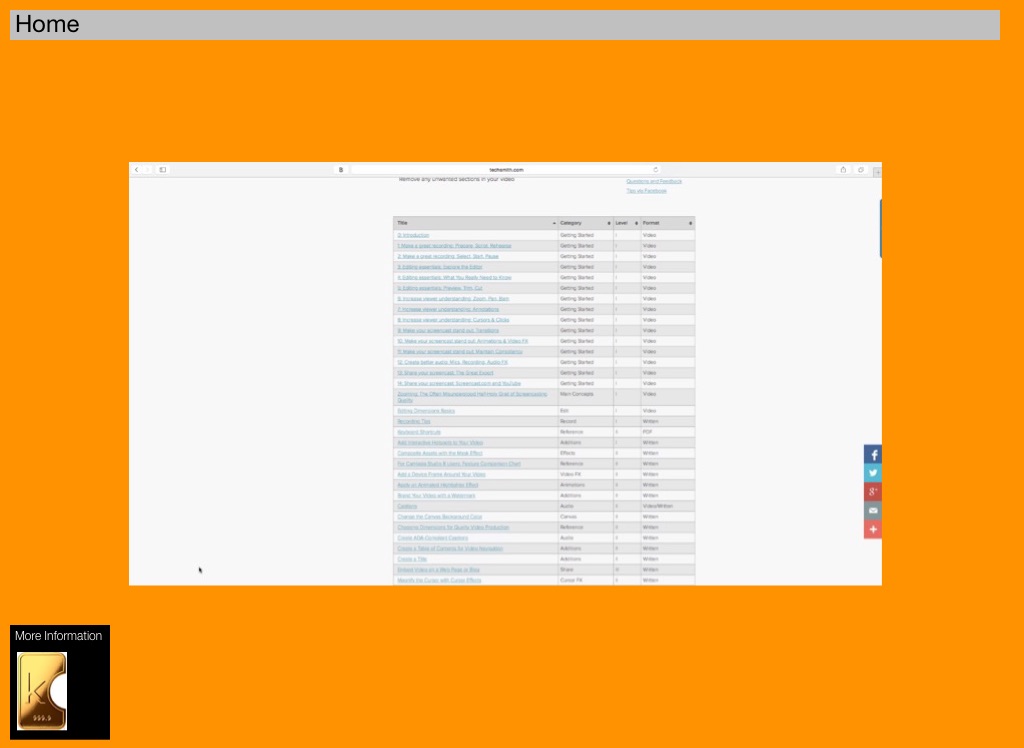The image size is (1024, 748).
Task: Click Safari's back arrow button
Action: click(x=137, y=170)
